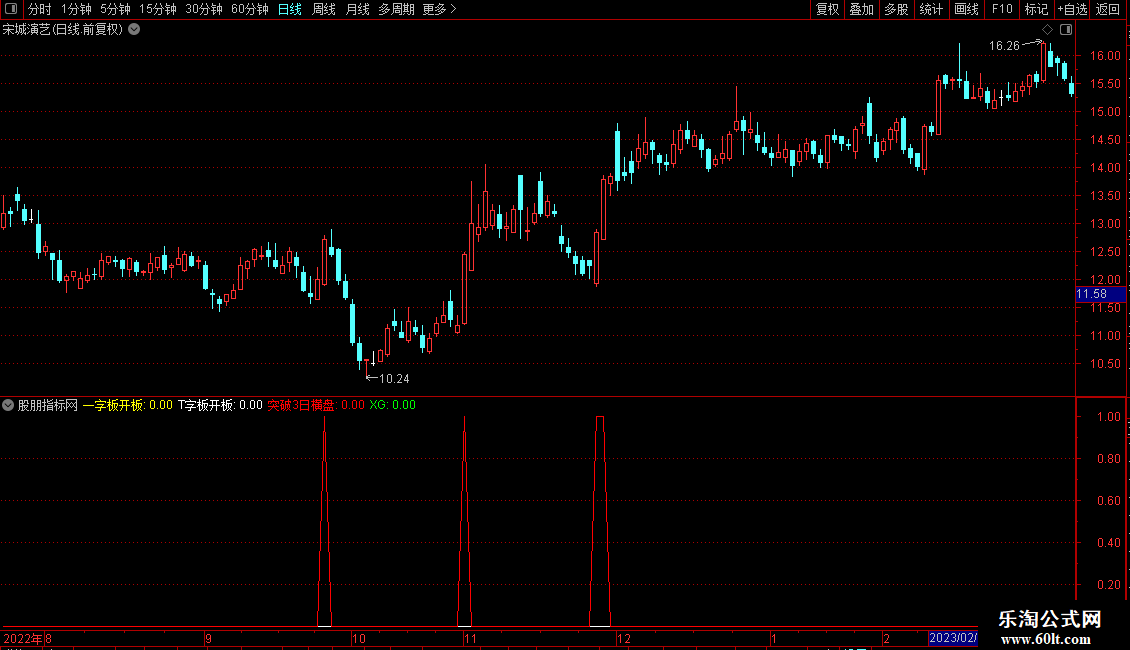The height and width of the screenshot is (650, 1130).
Task: Click the 16.26 high price label
Action: [x=1004, y=45]
